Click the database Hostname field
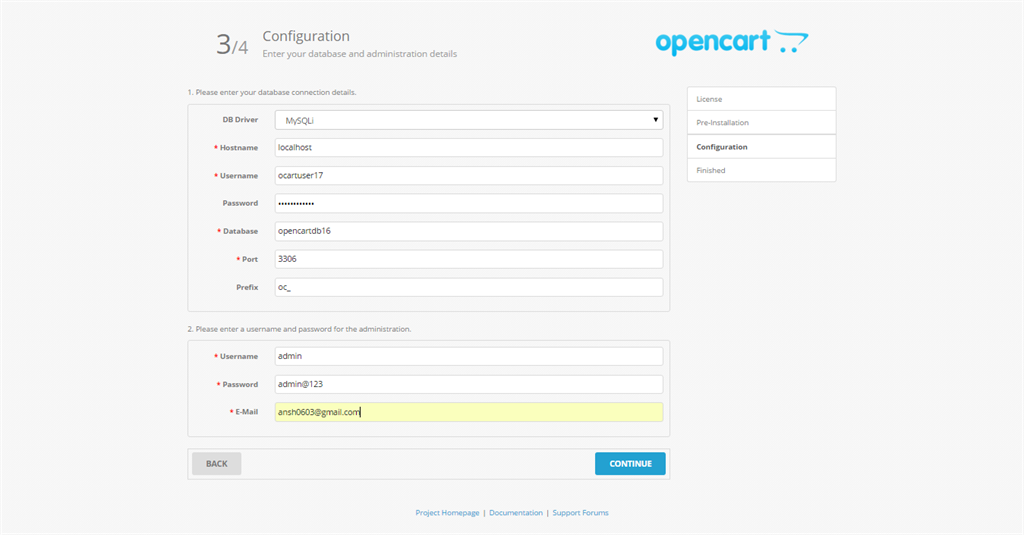This screenshot has width=1024, height=535. point(469,148)
